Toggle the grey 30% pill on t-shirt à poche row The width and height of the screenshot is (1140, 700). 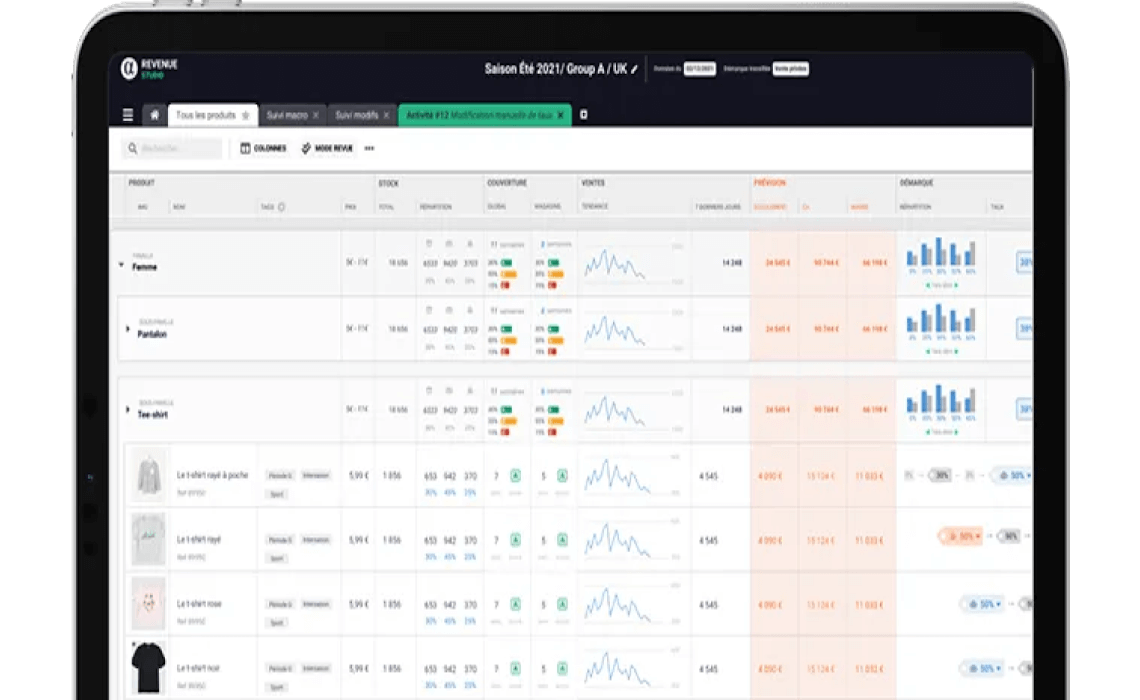941,475
